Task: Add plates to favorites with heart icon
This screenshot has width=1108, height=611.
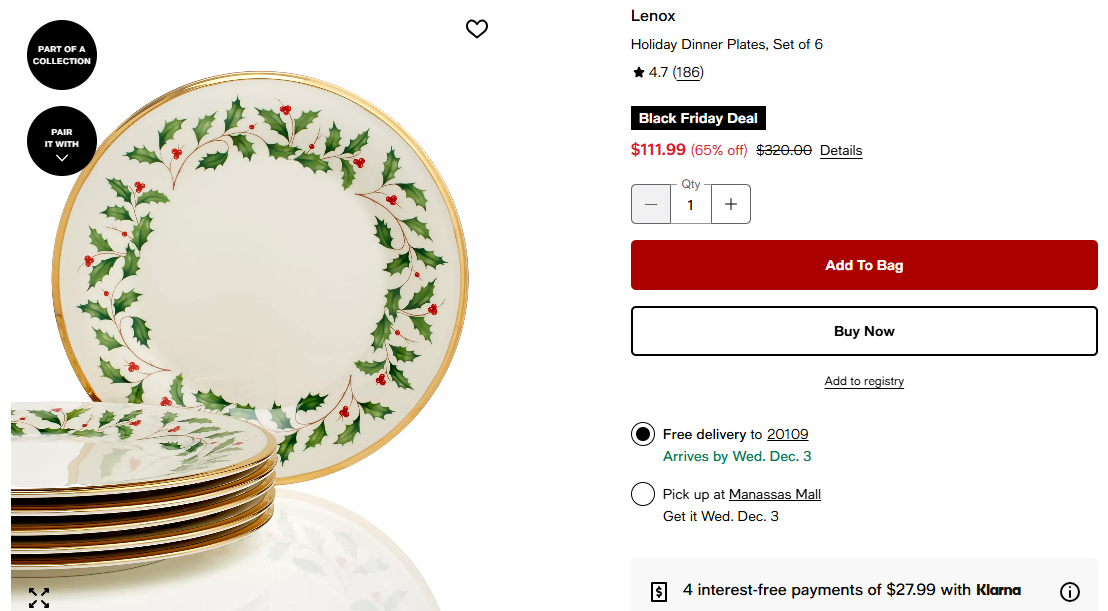Action: pyautogui.click(x=477, y=29)
